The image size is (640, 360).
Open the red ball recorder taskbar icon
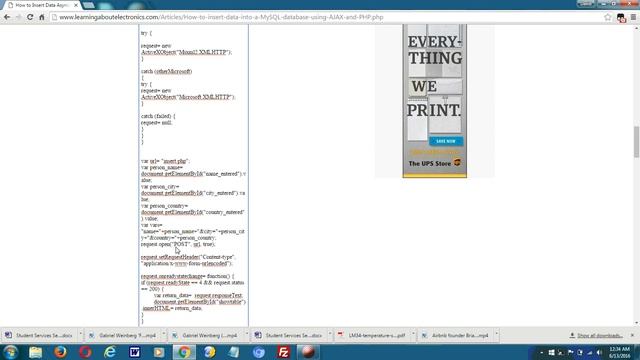tap(308, 352)
